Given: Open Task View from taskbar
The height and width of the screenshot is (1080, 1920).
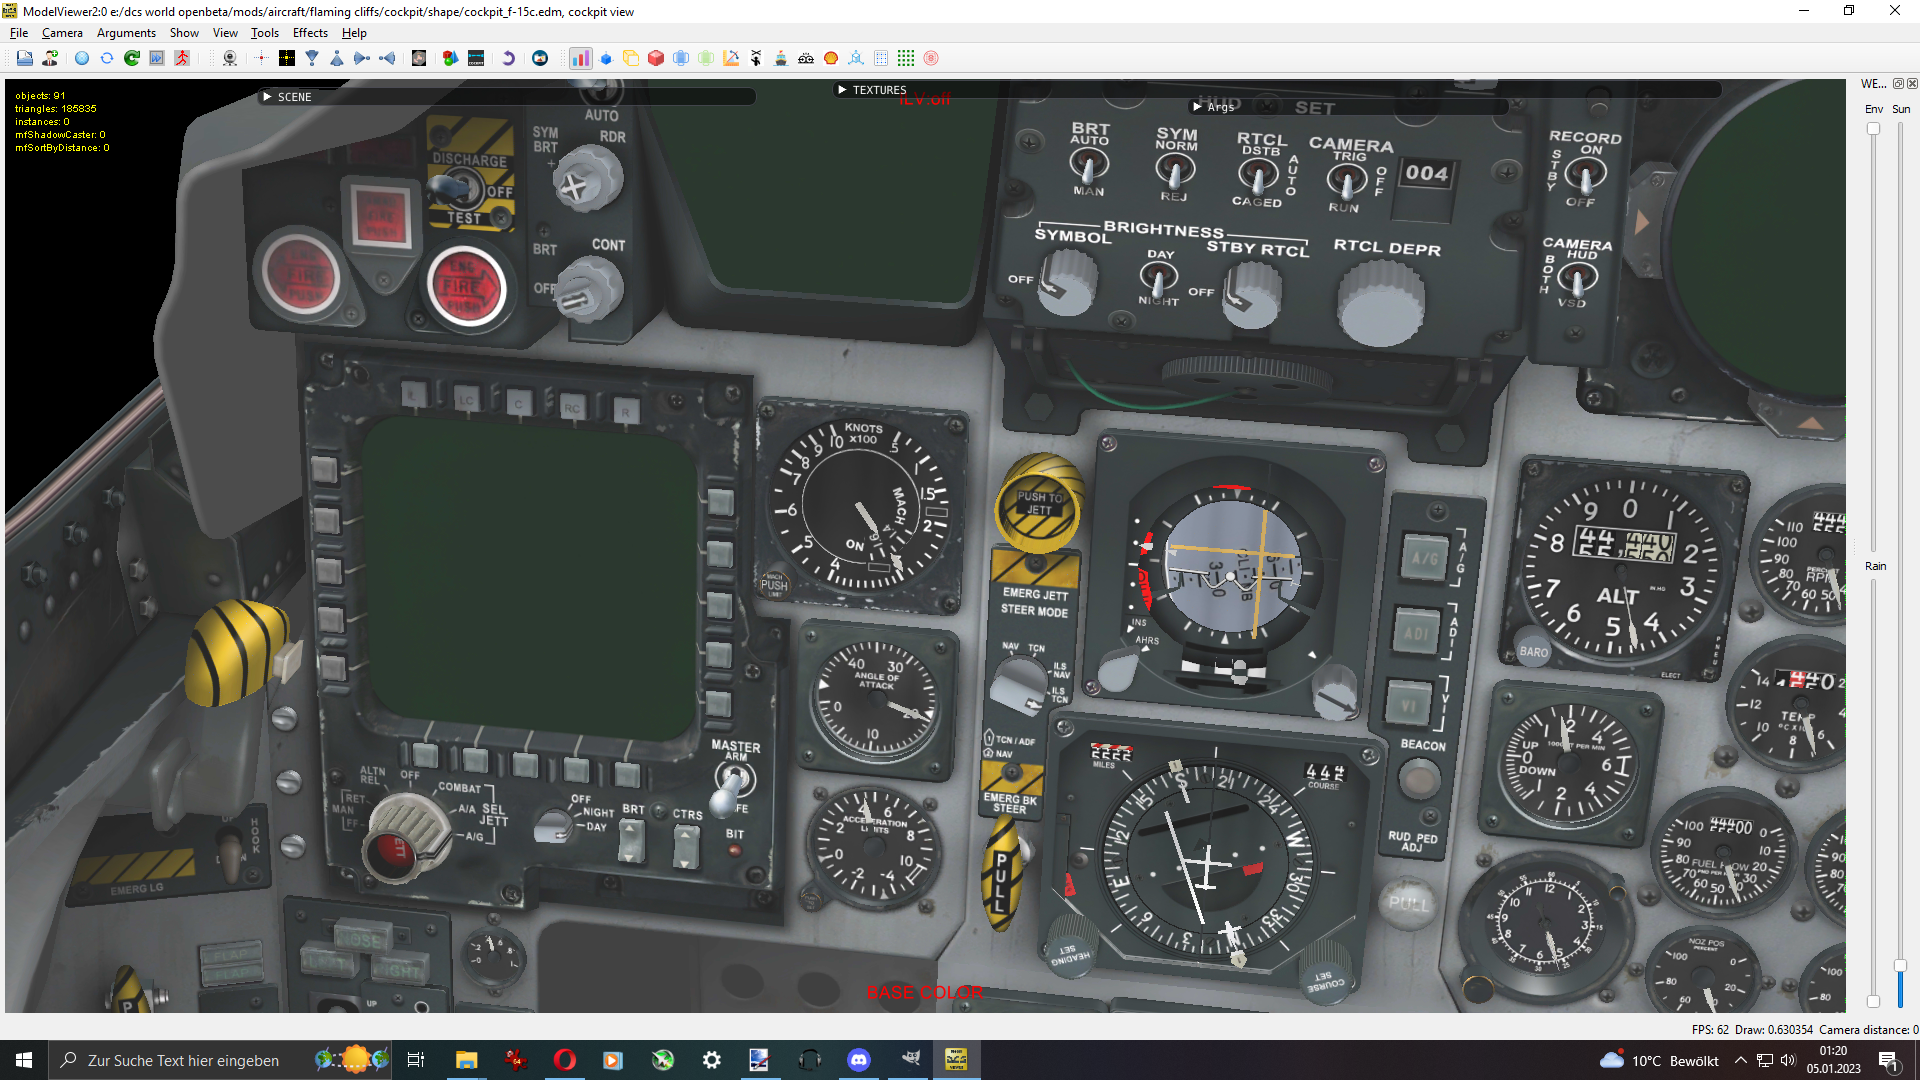Looking at the screenshot, I should [x=416, y=1060].
